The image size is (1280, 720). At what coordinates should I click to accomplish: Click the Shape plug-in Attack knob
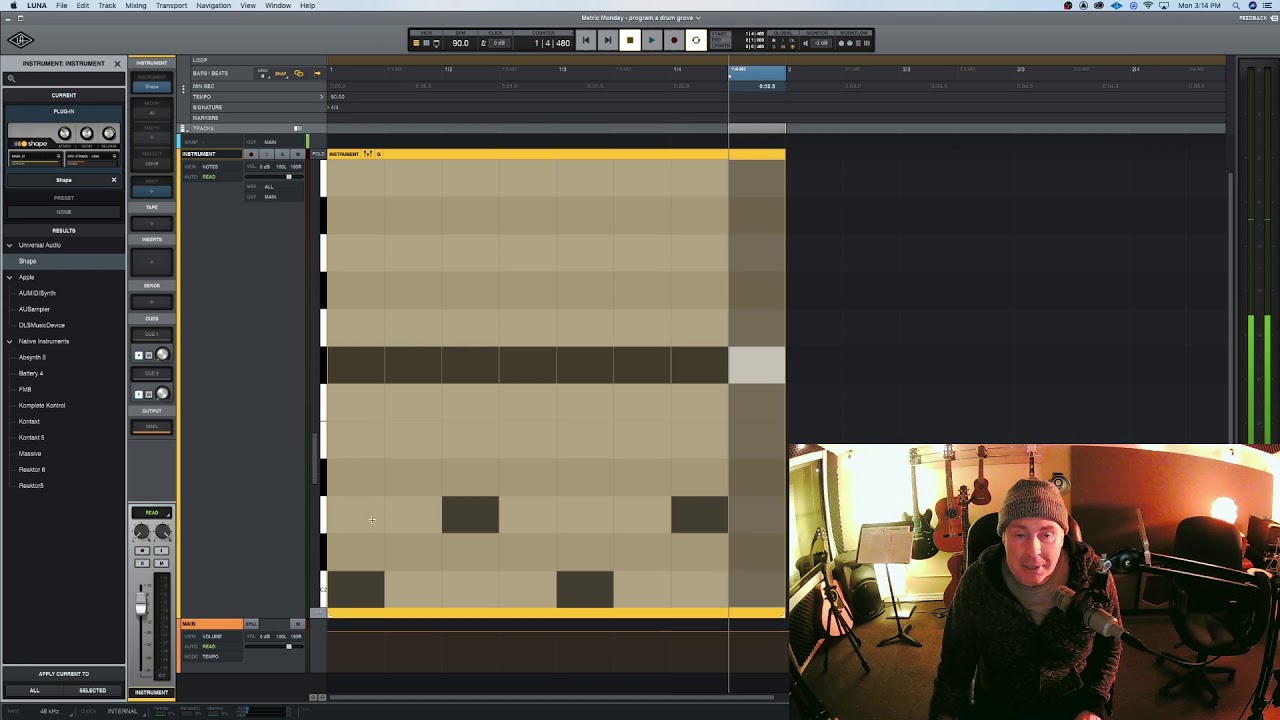64,133
